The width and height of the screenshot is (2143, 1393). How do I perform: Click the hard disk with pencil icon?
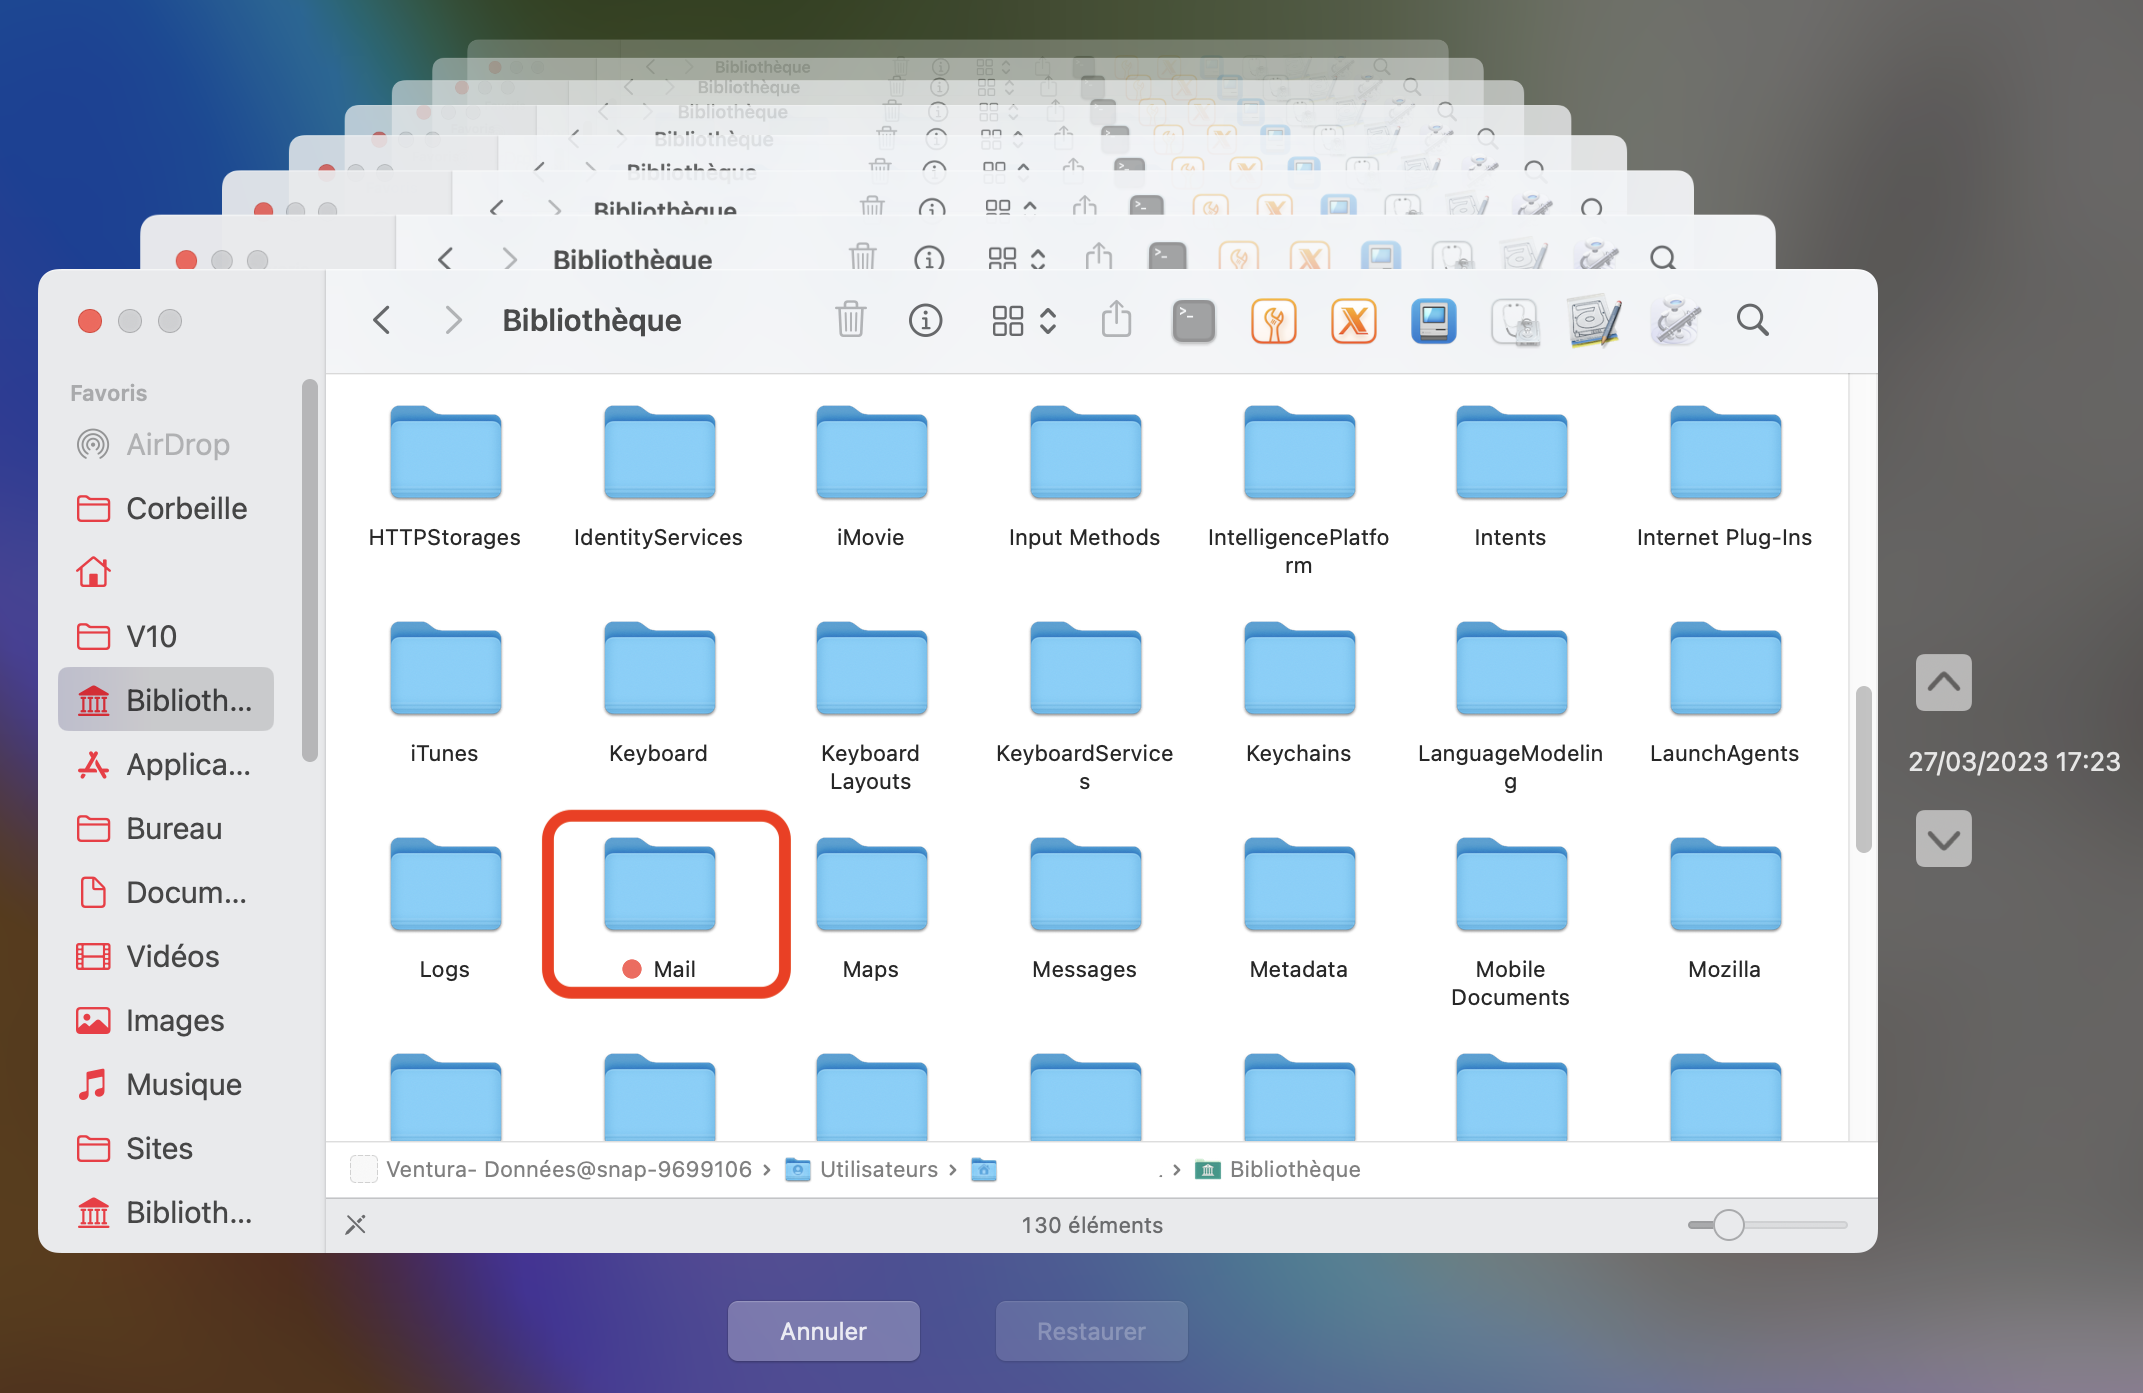coord(1594,321)
